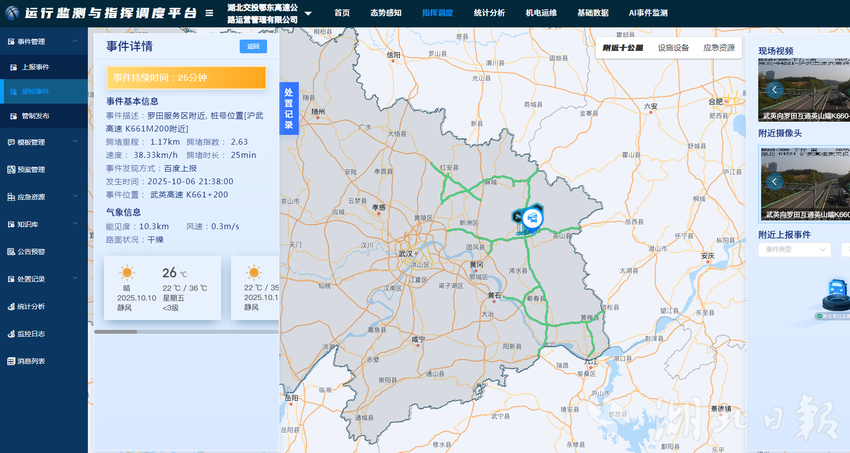Click the hamburger menu icon beside platform title

tap(208, 14)
